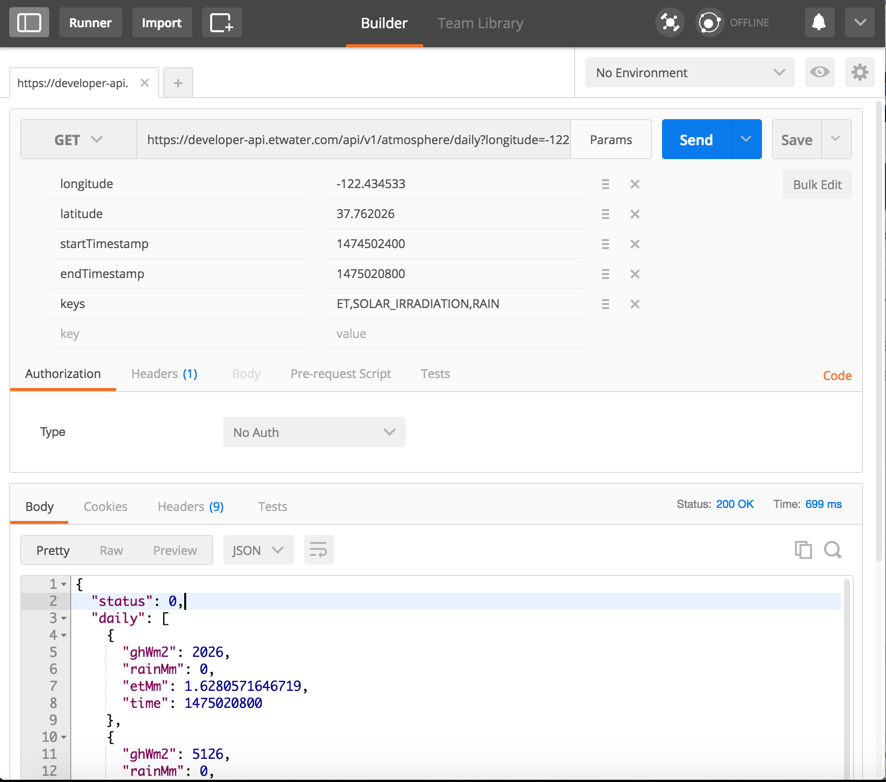Search the response body
Screen dimensions: 886x782
click(832, 549)
